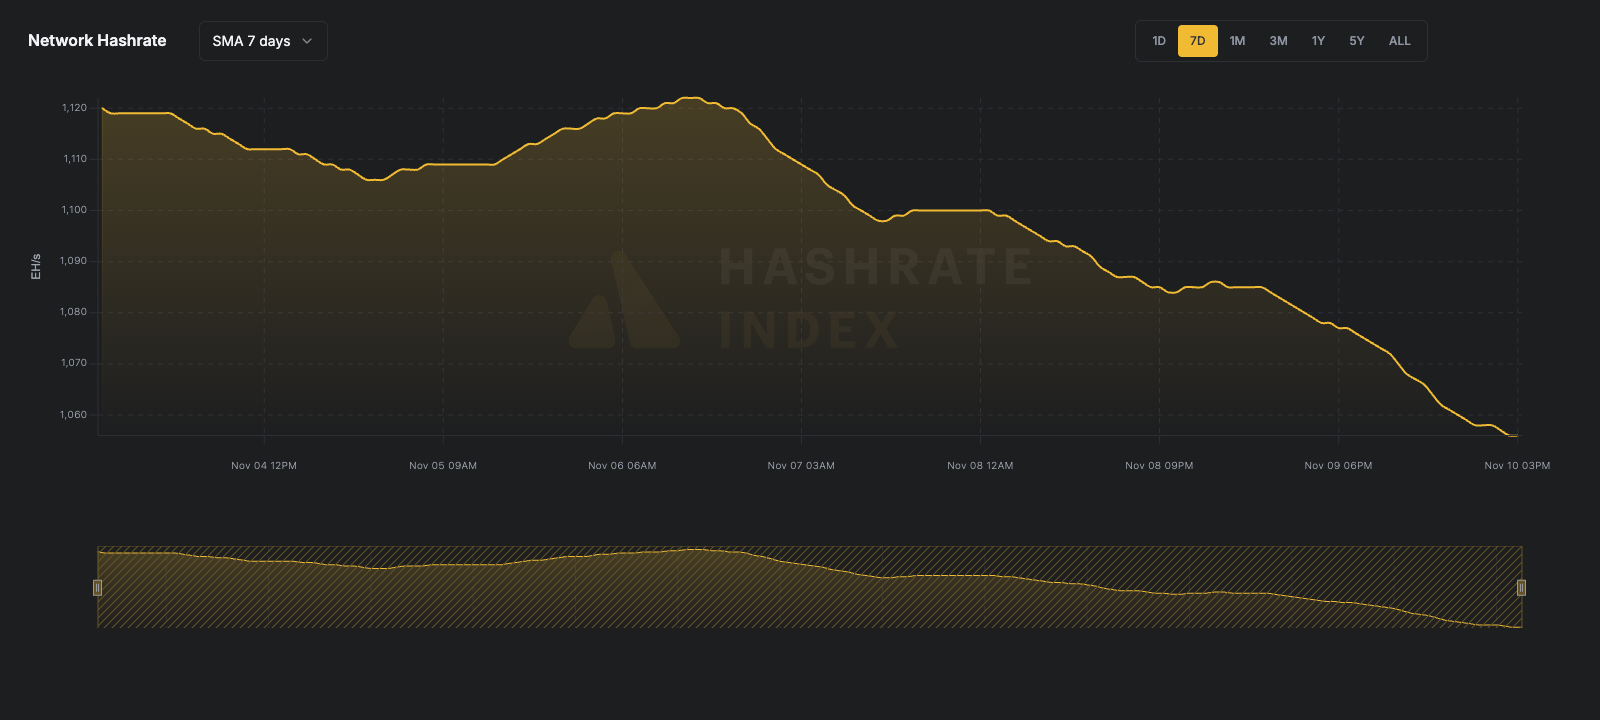This screenshot has height=720, width=1600.
Task: Click the chevron arrow beside SMA 7 days
Action: [x=307, y=41]
